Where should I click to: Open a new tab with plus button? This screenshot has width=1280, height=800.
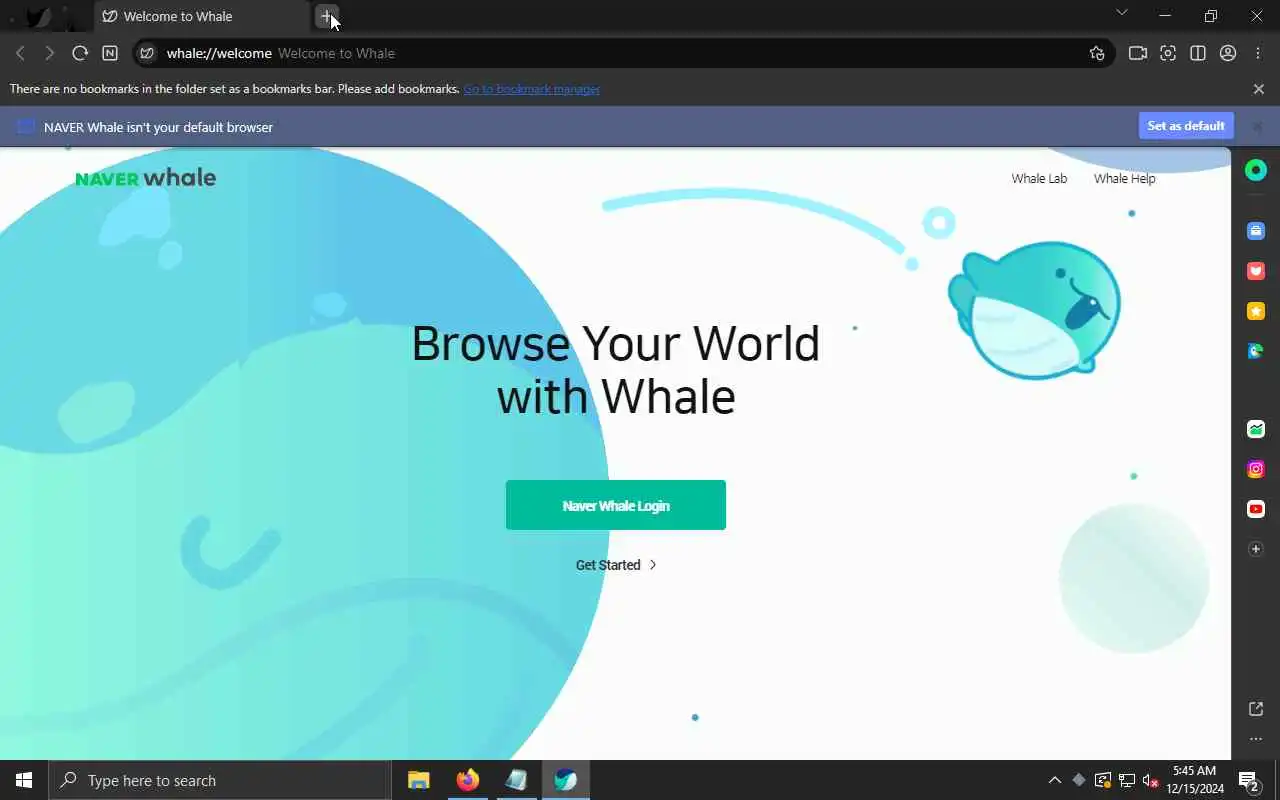(326, 16)
